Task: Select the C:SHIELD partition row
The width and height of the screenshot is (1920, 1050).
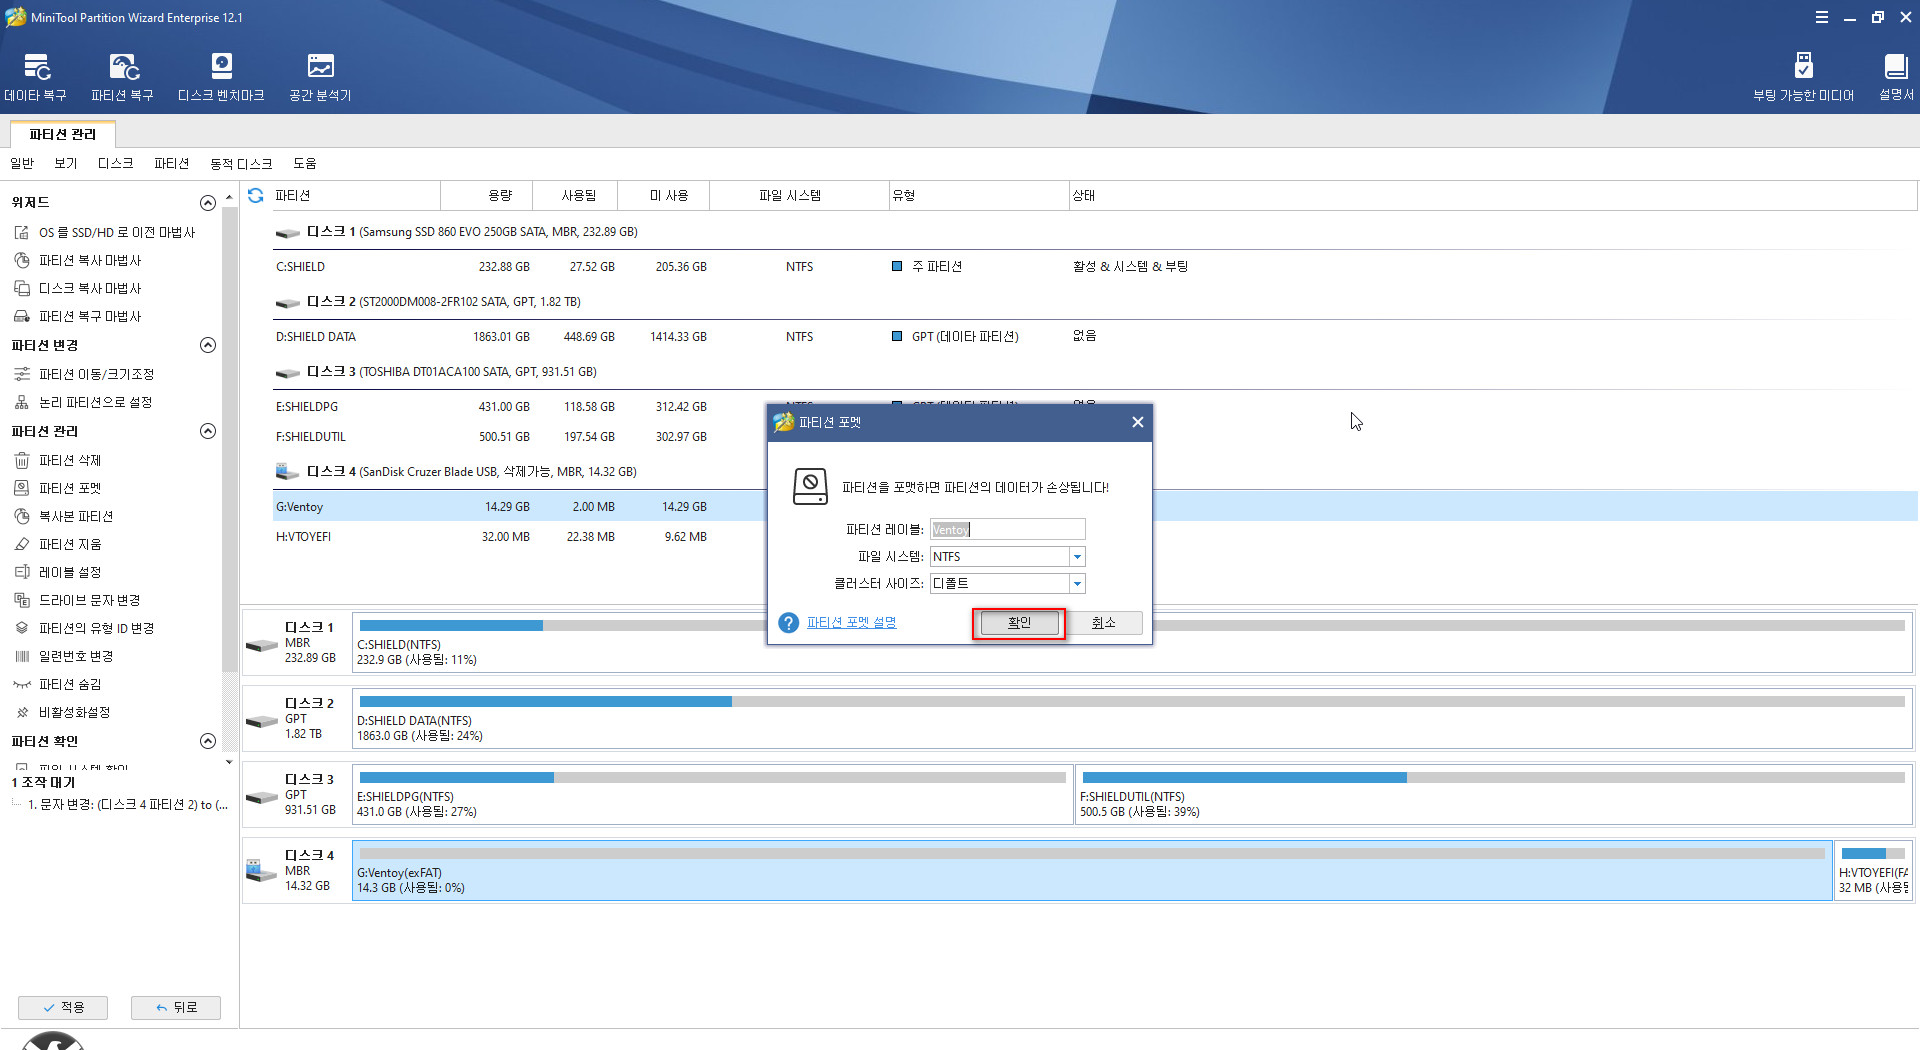Action: [x=1094, y=267]
